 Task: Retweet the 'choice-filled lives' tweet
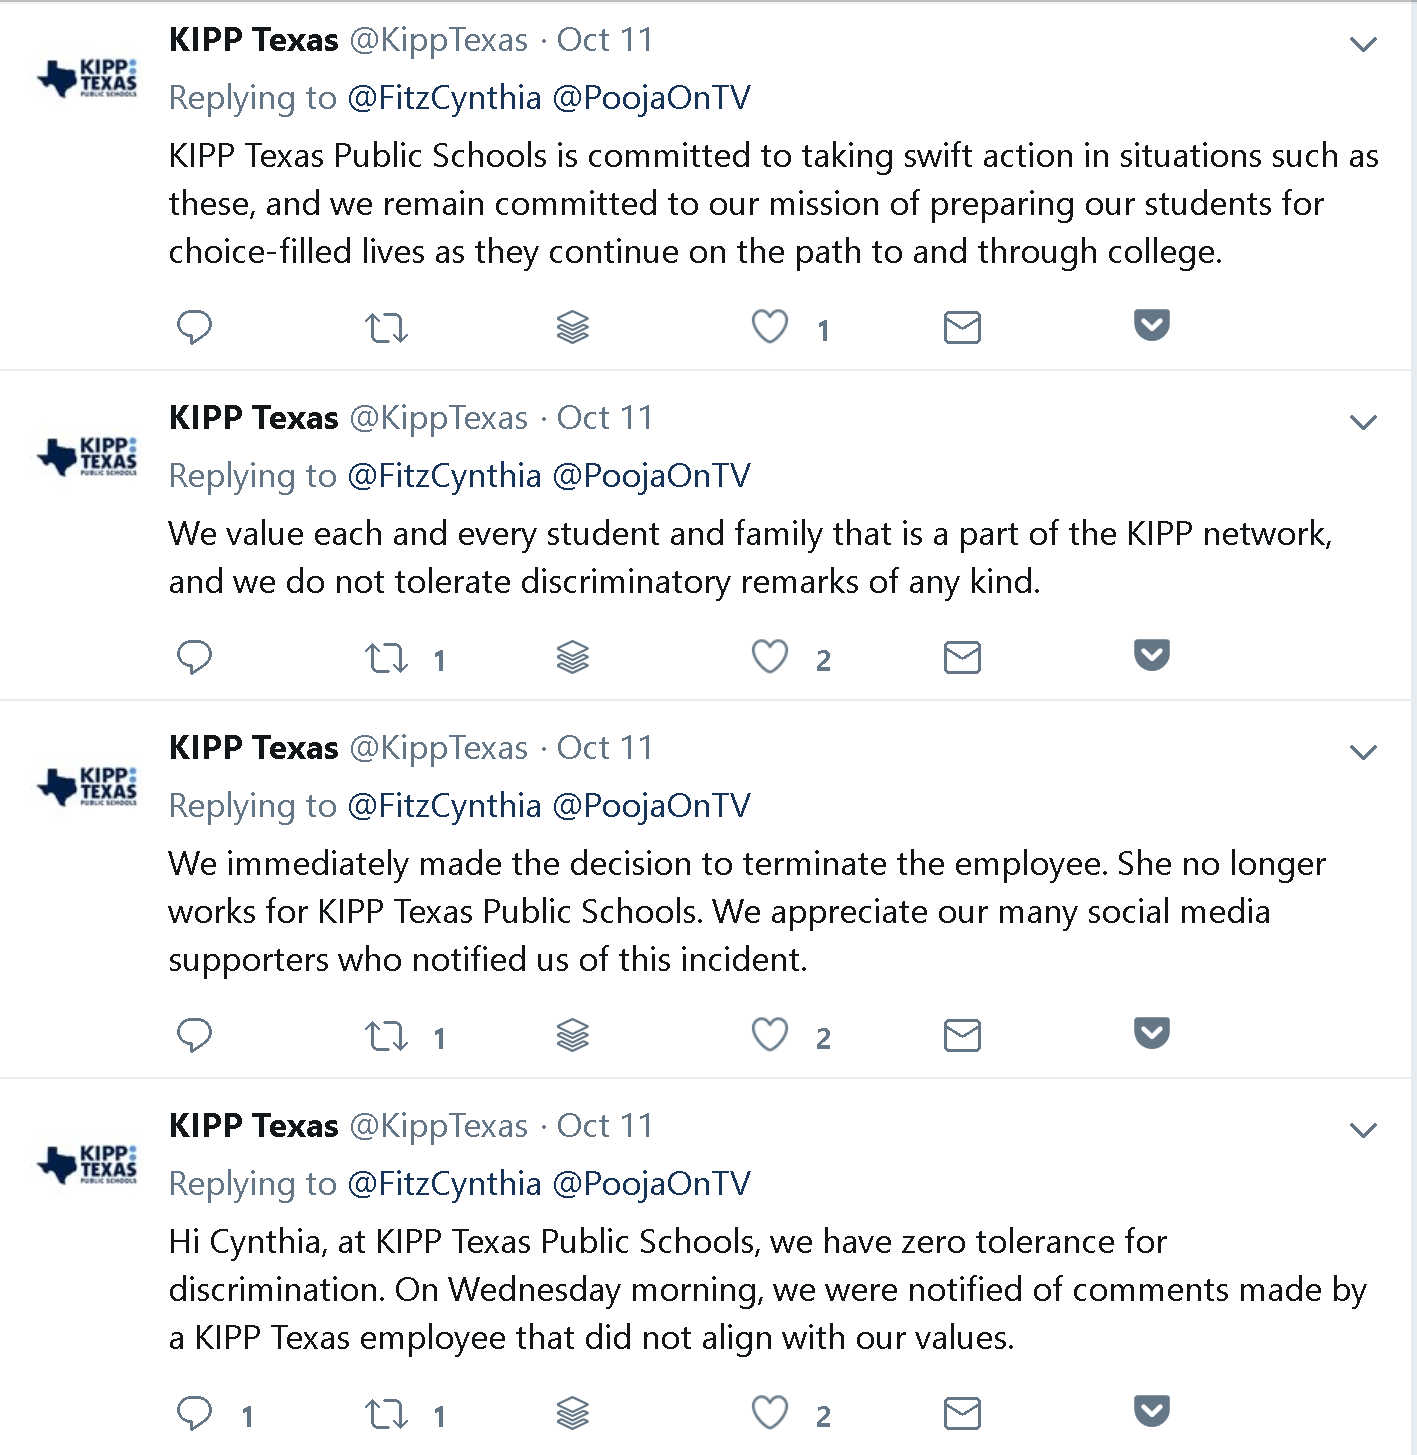point(386,327)
